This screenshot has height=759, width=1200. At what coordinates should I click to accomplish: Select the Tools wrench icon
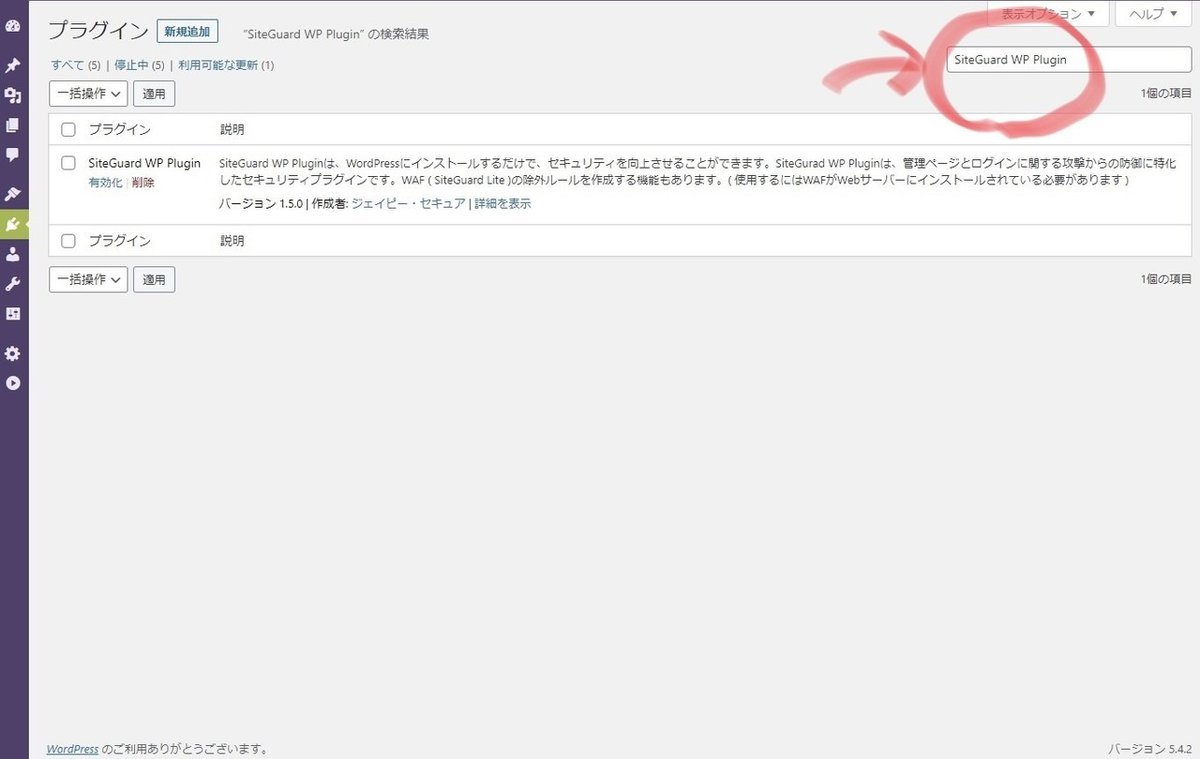tap(13, 284)
